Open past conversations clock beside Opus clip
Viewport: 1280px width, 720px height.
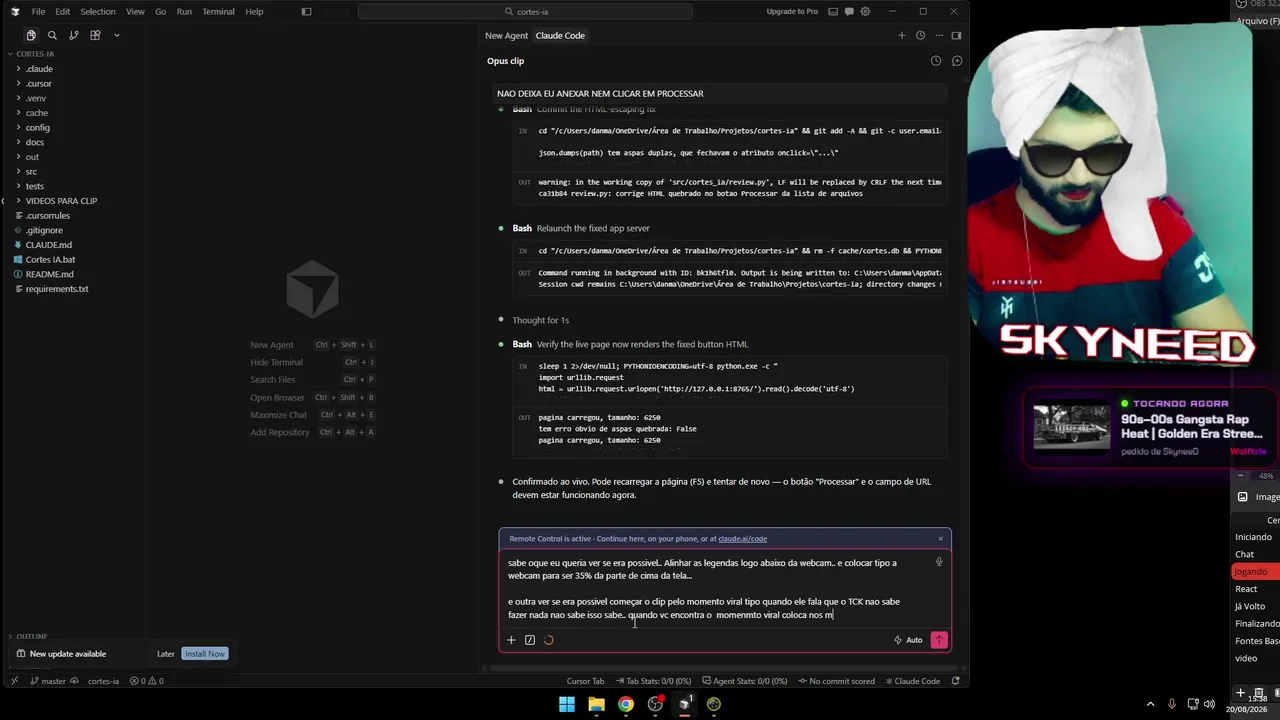click(936, 61)
